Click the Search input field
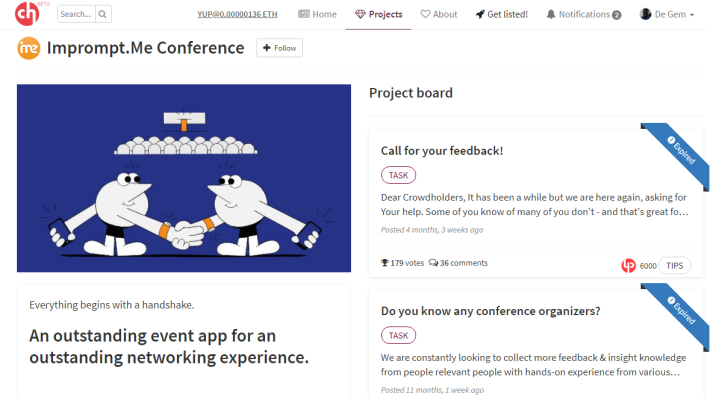The height and width of the screenshot is (397, 710). click(76, 14)
